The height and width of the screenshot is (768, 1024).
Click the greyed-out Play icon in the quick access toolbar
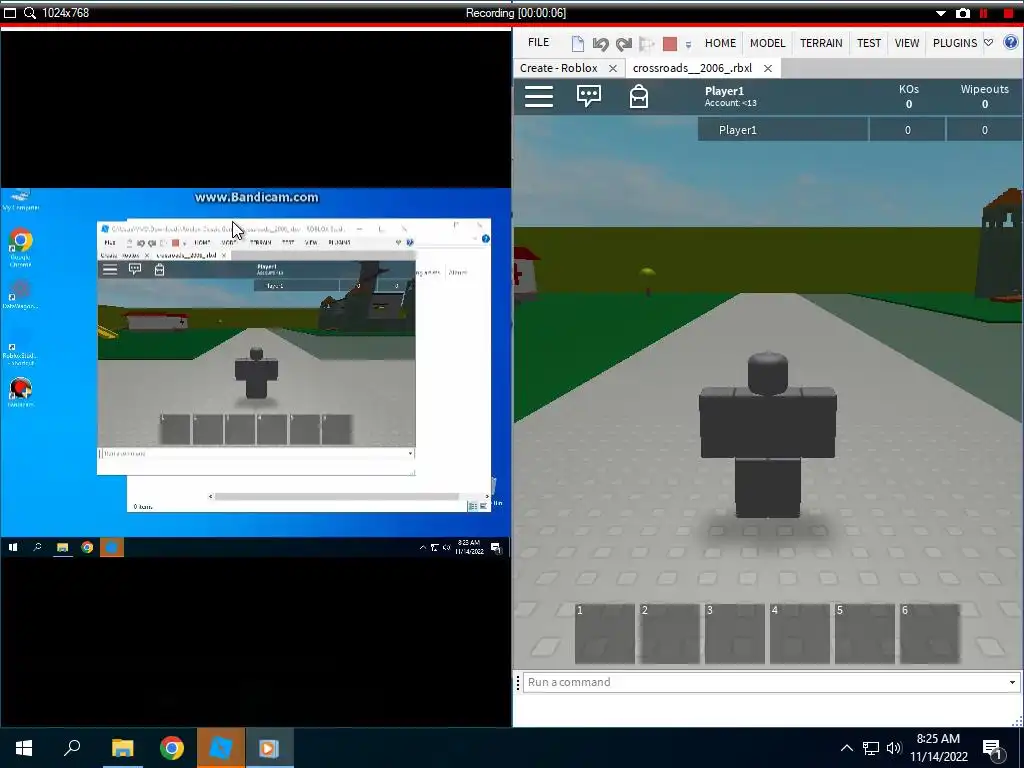[647, 44]
